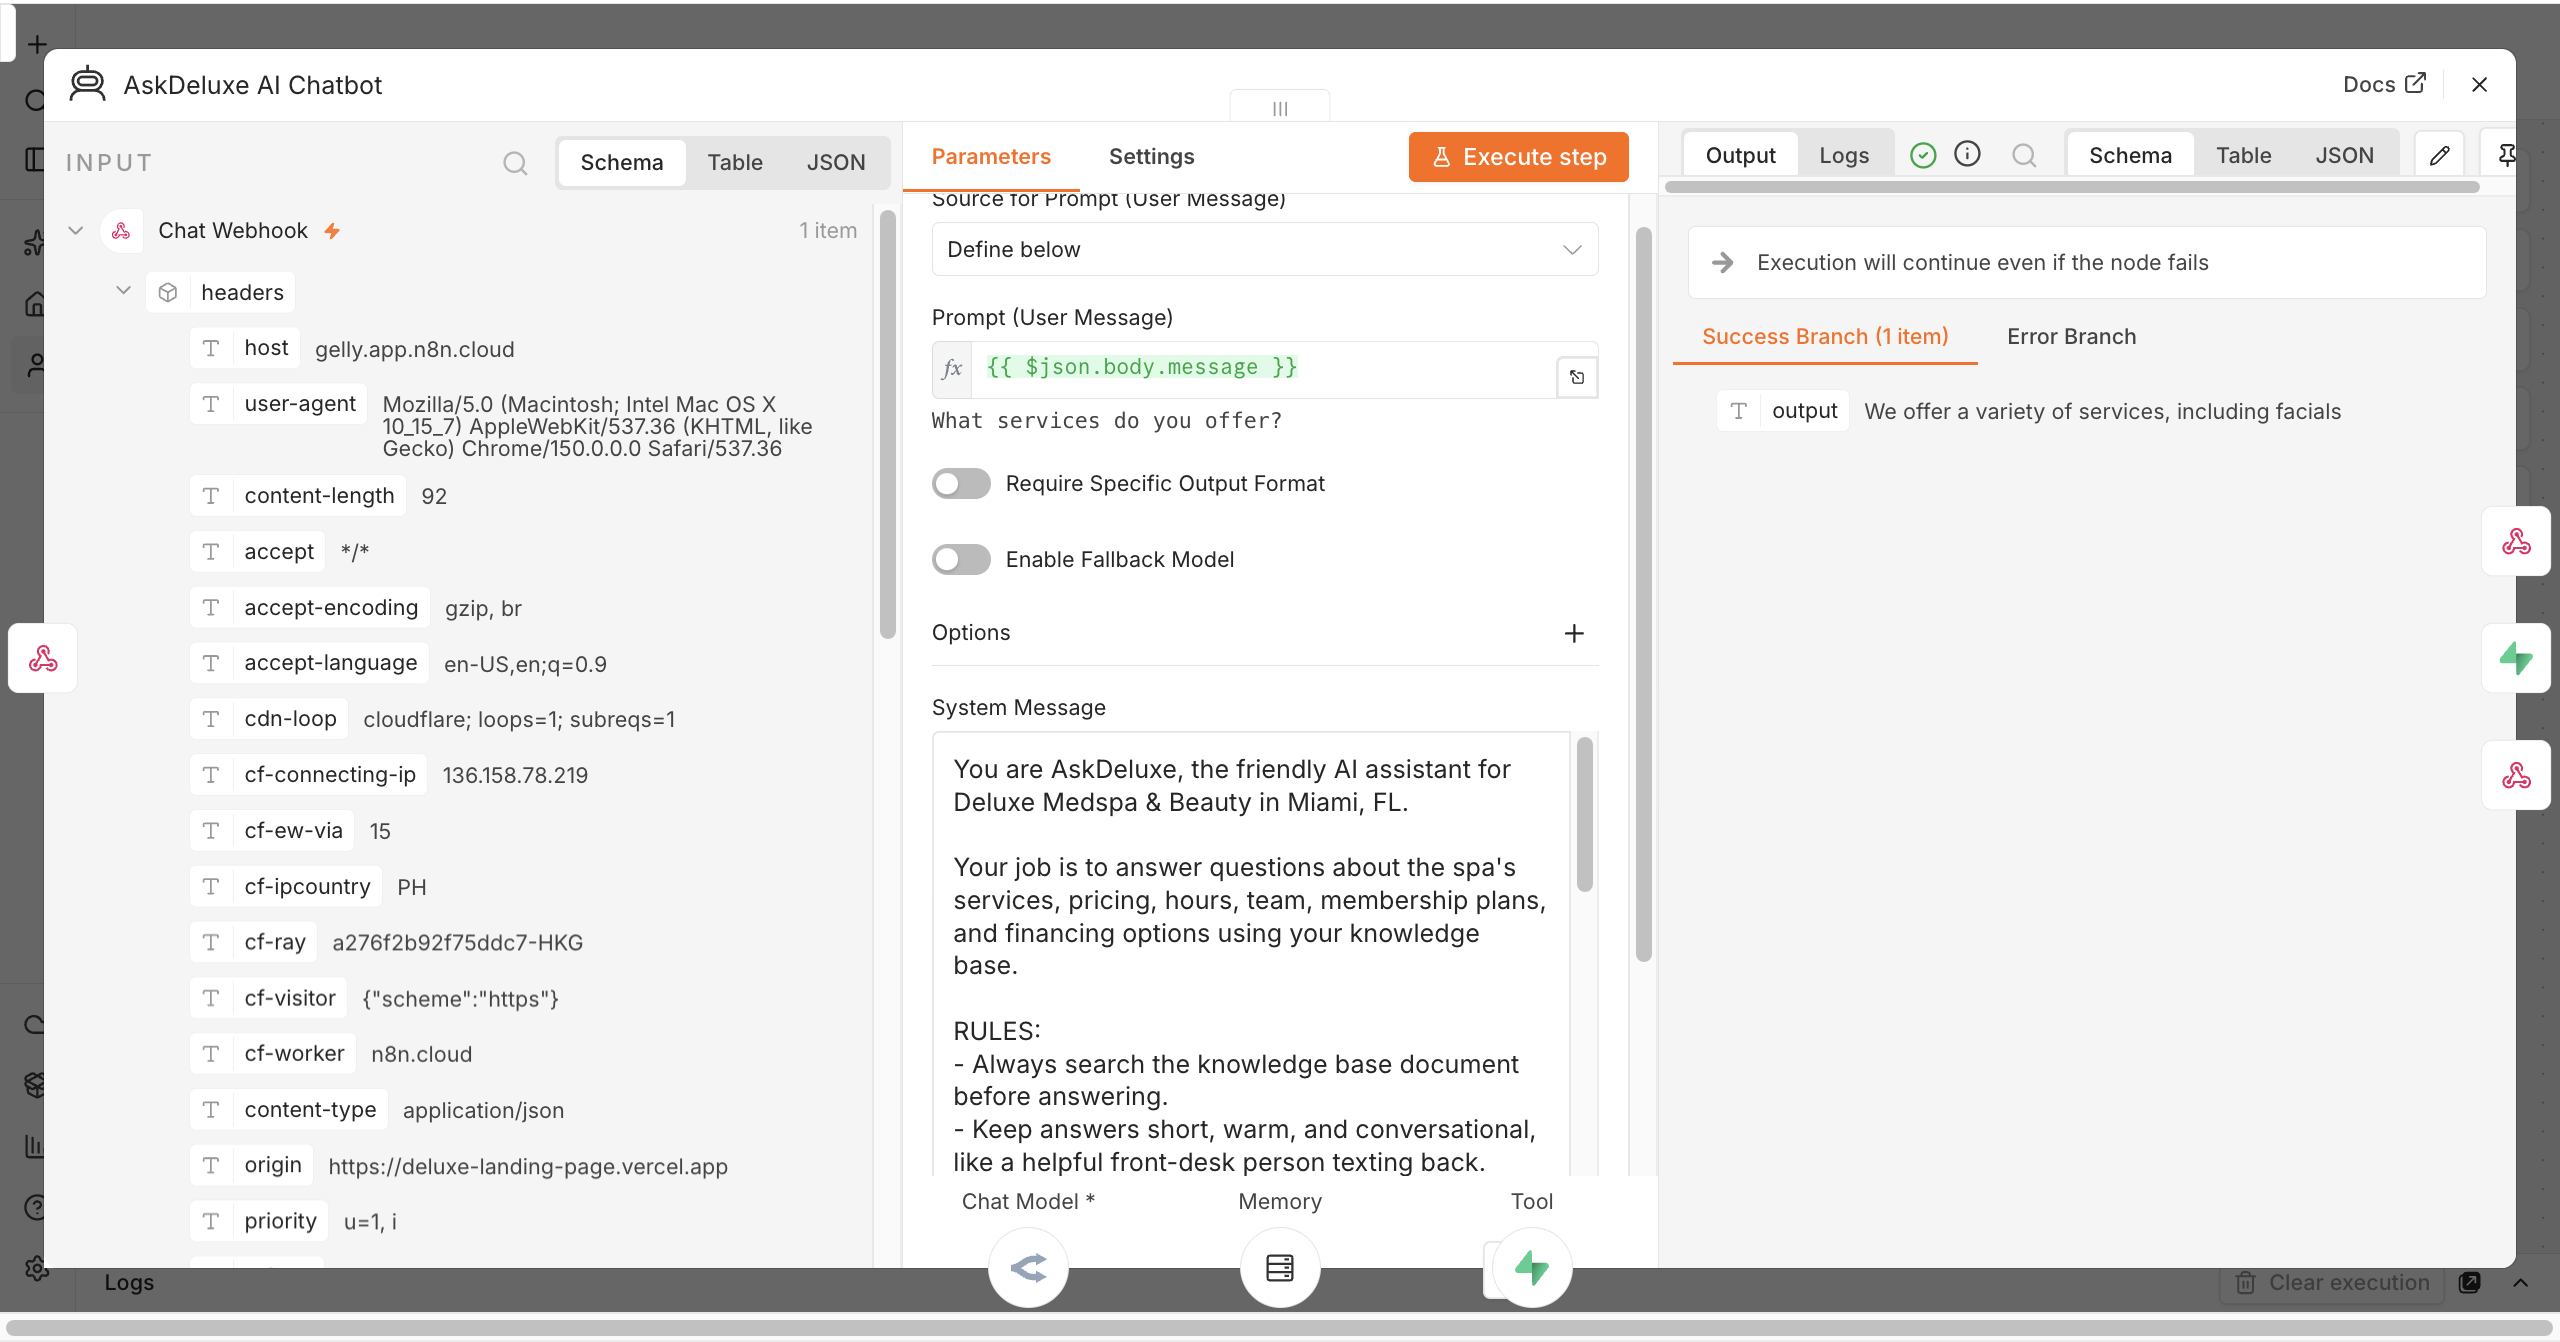Image resolution: width=2560 pixels, height=1342 pixels.
Task: Click the System Message text area scrollbar
Action: point(1584,815)
